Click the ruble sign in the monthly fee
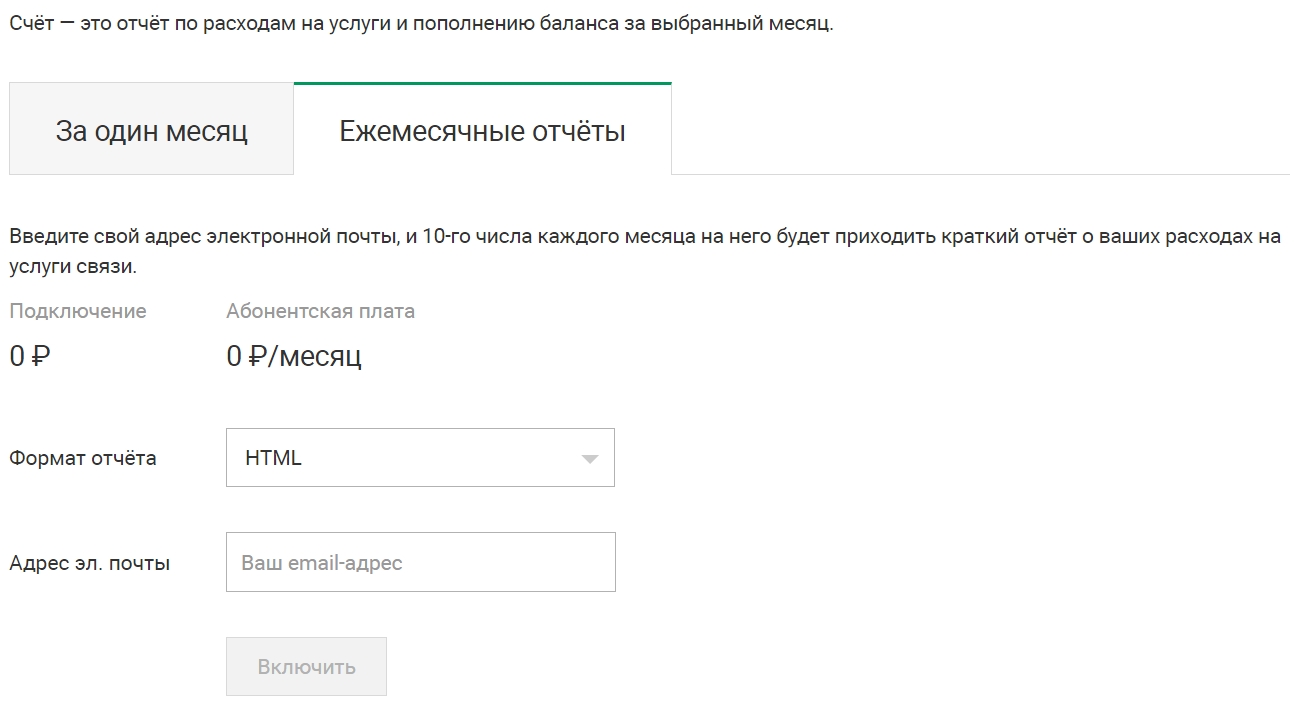The height and width of the screenshot is (717, 1305). (257, 356)
